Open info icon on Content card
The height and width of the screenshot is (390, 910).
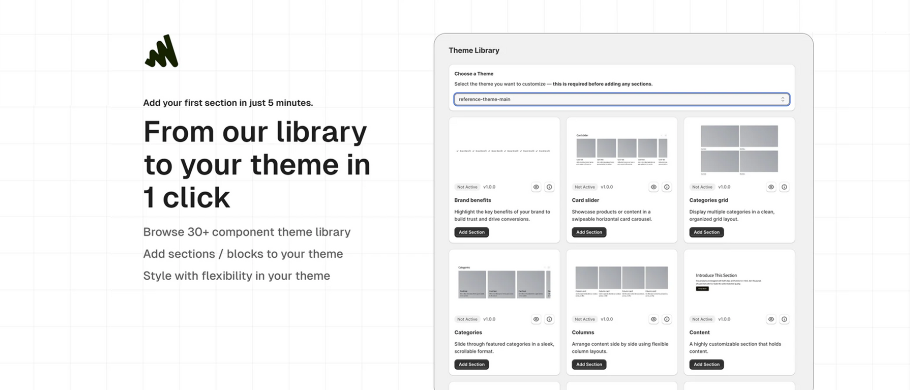pyautogui.click(x=784, y=319)
